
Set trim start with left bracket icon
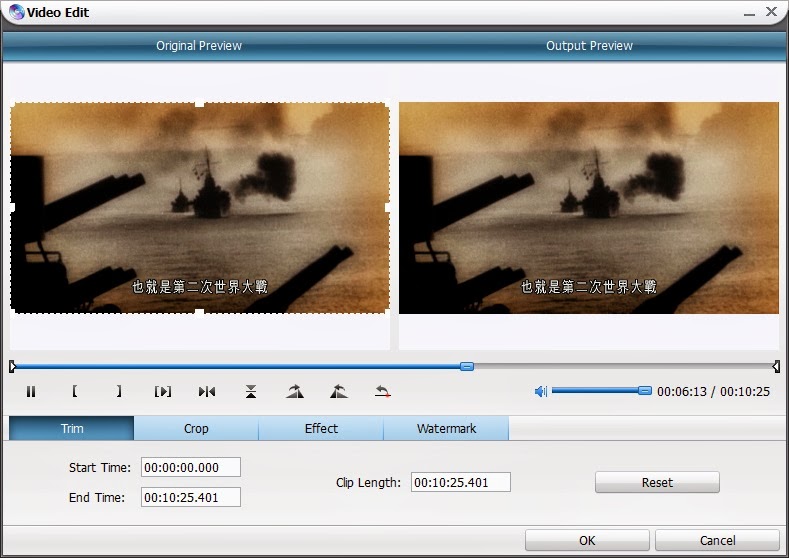click(74, 391)
